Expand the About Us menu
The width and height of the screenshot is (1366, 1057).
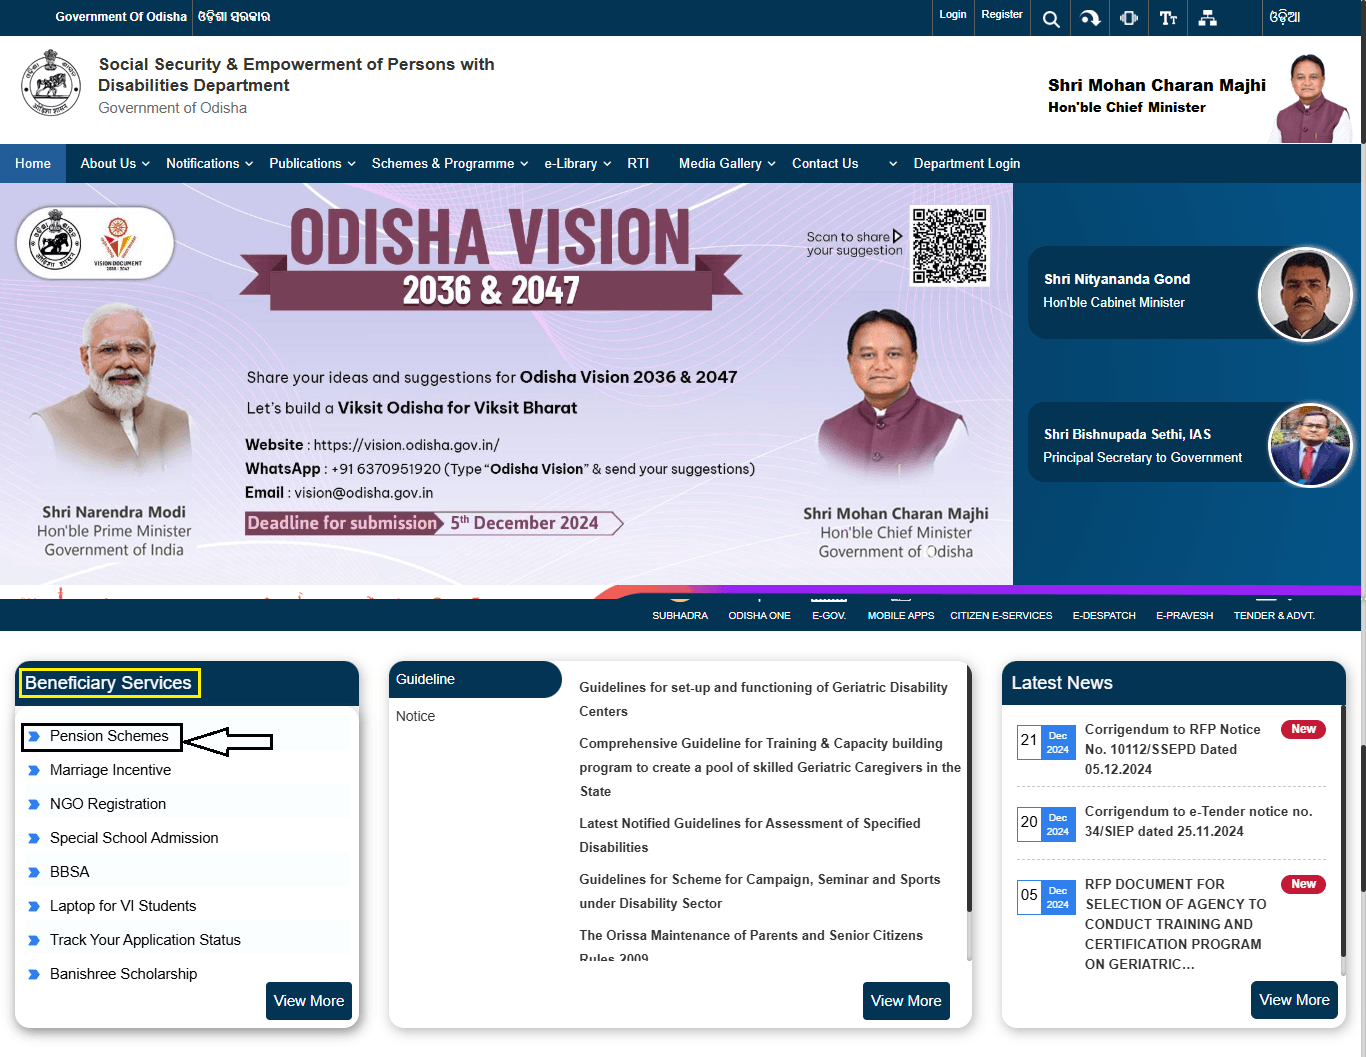click(115, 163)
